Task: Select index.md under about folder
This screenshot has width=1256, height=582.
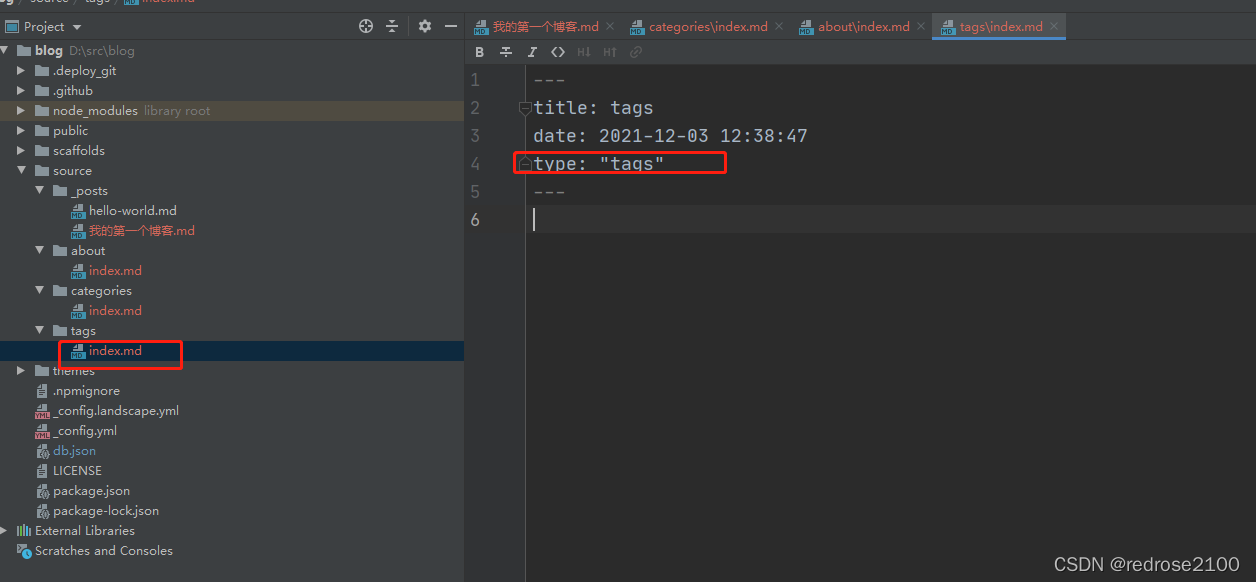Action: 115,271
